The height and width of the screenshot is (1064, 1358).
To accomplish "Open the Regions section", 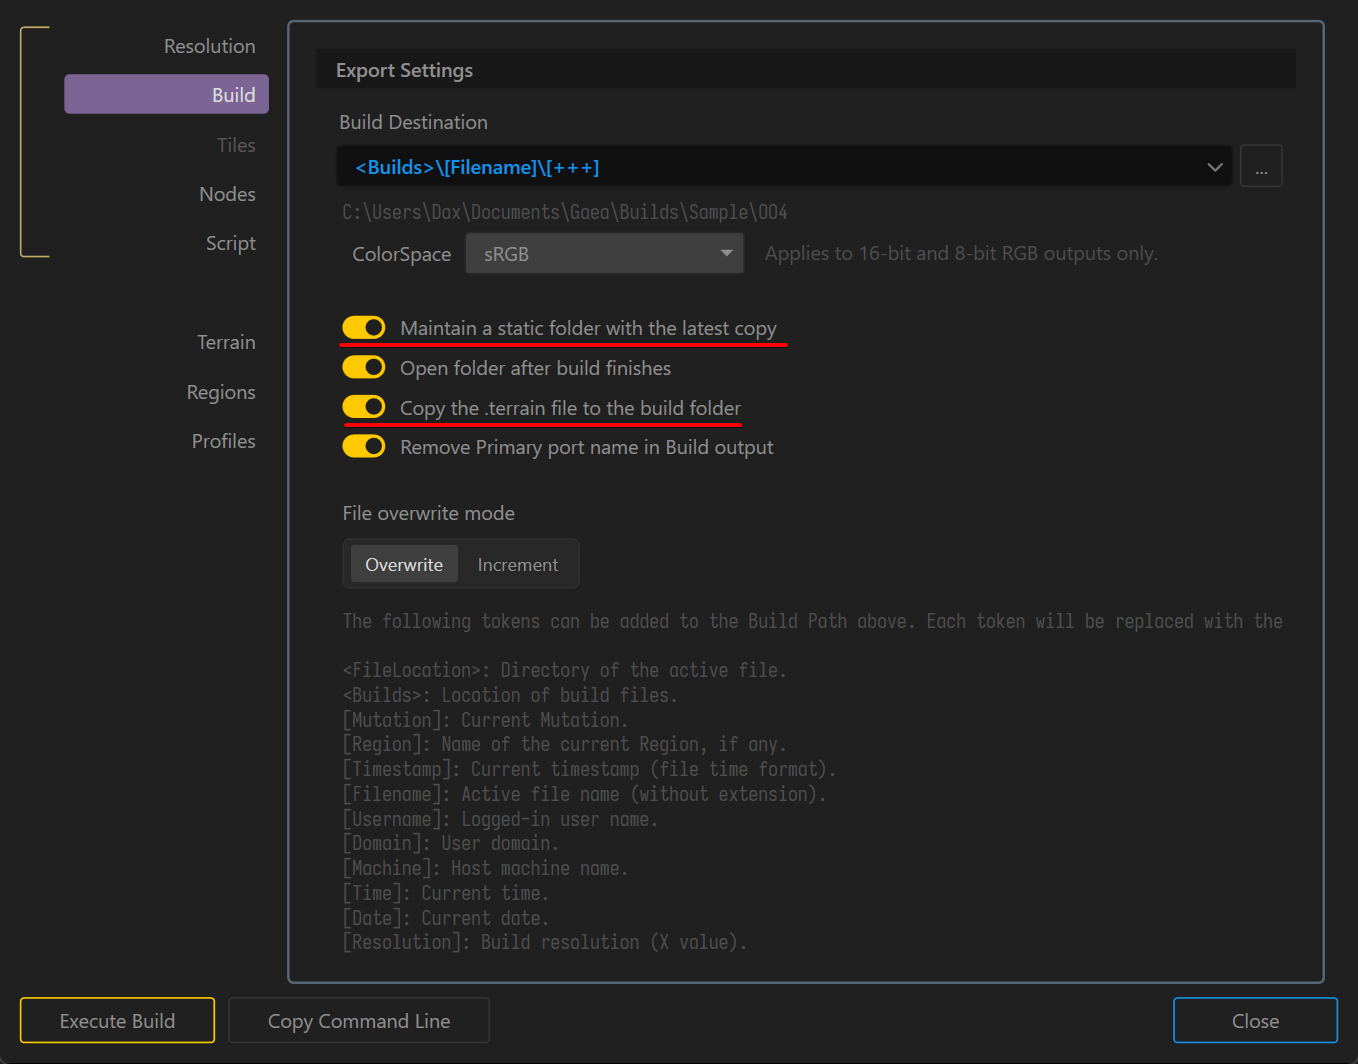I will coord(221,392).
